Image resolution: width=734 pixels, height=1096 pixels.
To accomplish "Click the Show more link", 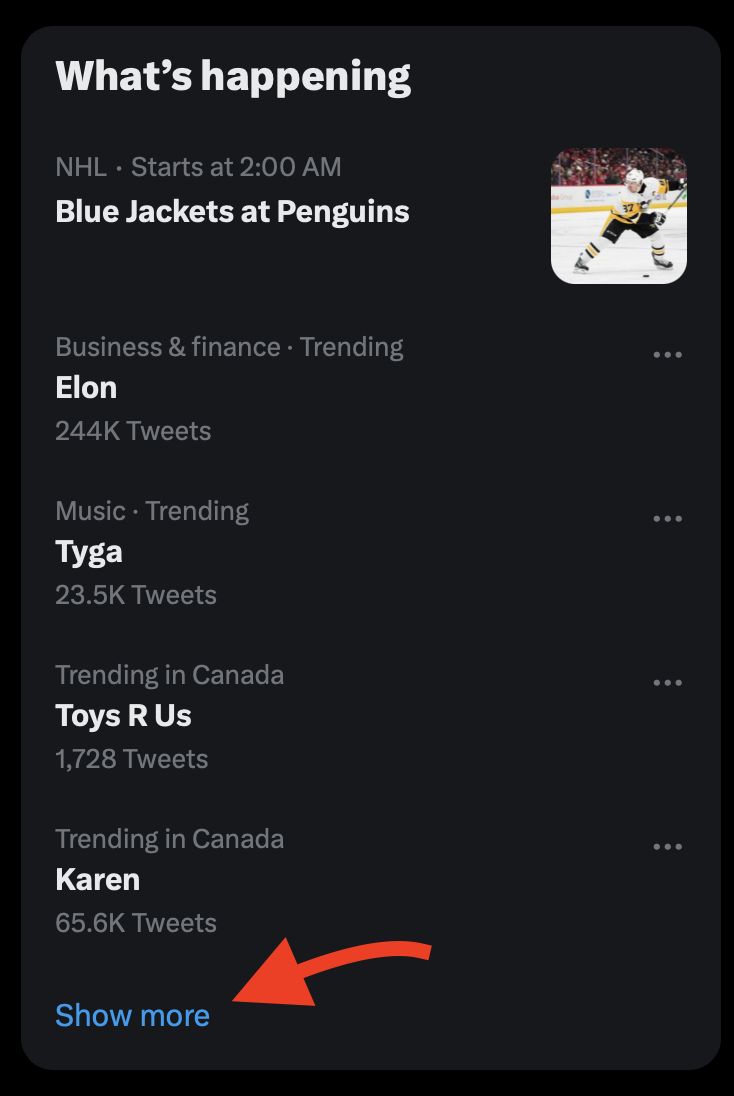I will point(132,1016).
